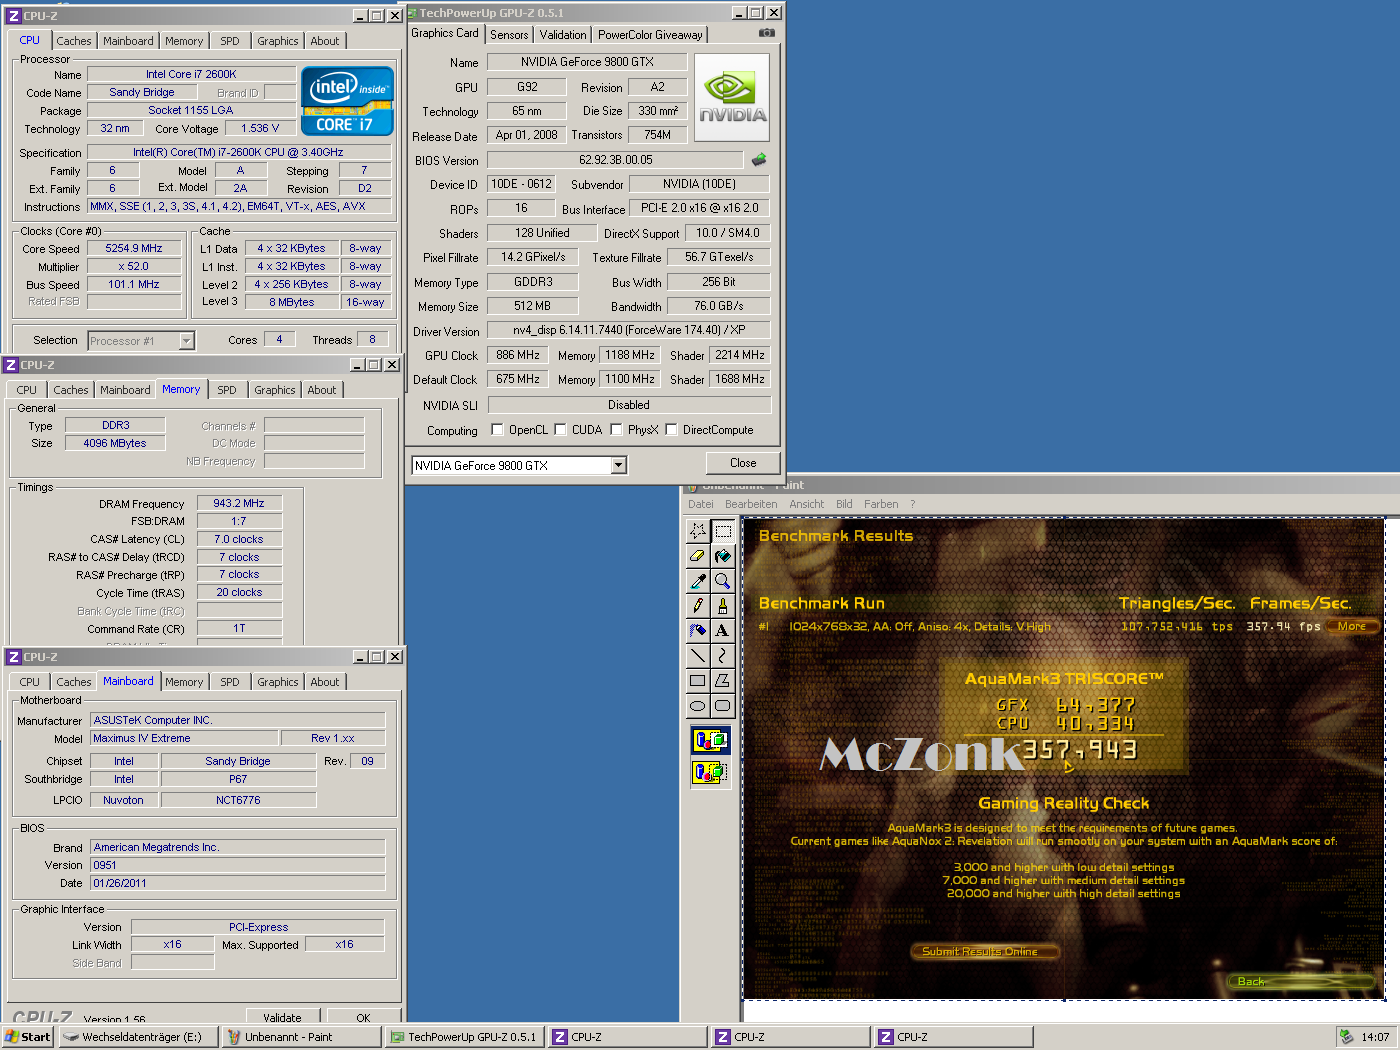
Task: Click the BIOS version 0951 field
Action: pyautogui.click(x=238, y=865)
